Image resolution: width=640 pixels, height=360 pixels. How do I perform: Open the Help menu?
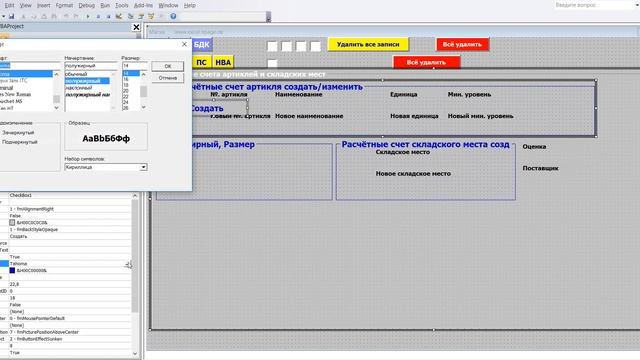click(190, 5)
